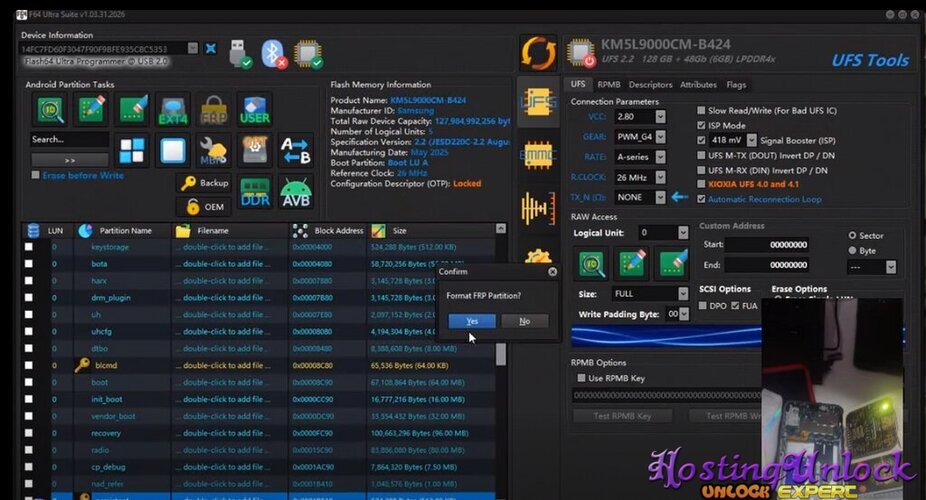Click the partition erase icon

tap(133, 110)
